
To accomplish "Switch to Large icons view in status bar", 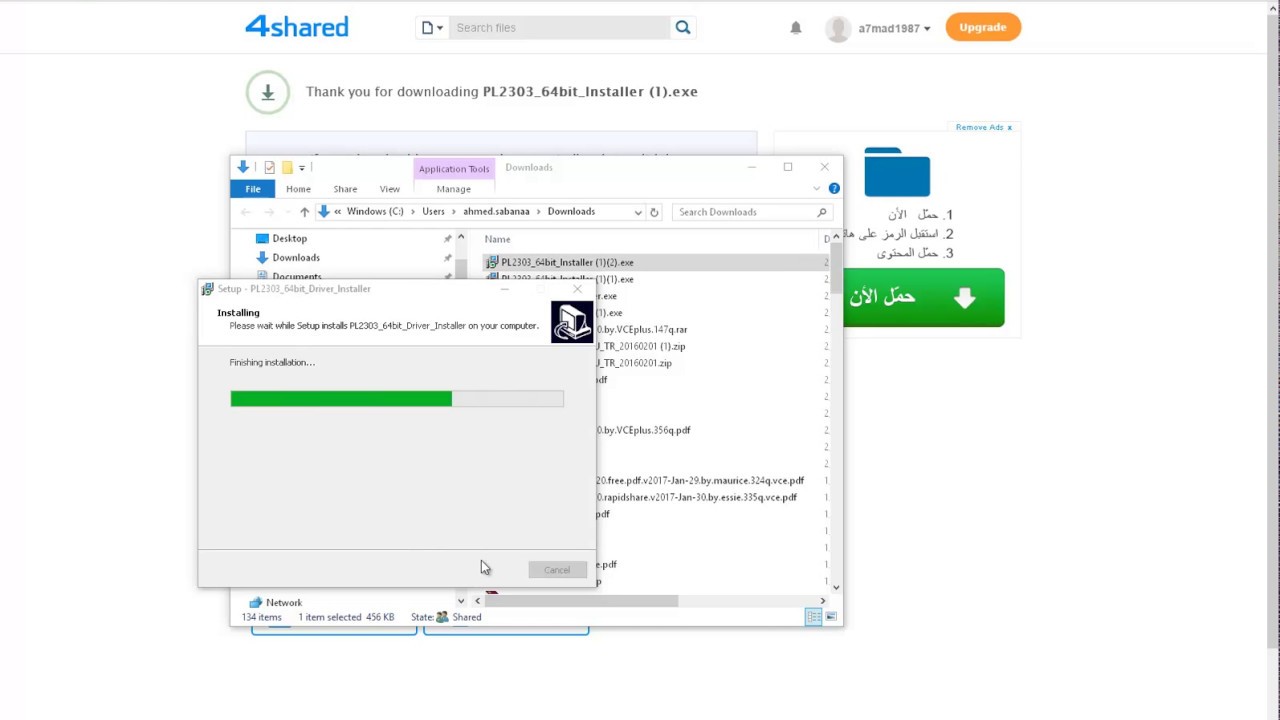I will click(831, 618).
